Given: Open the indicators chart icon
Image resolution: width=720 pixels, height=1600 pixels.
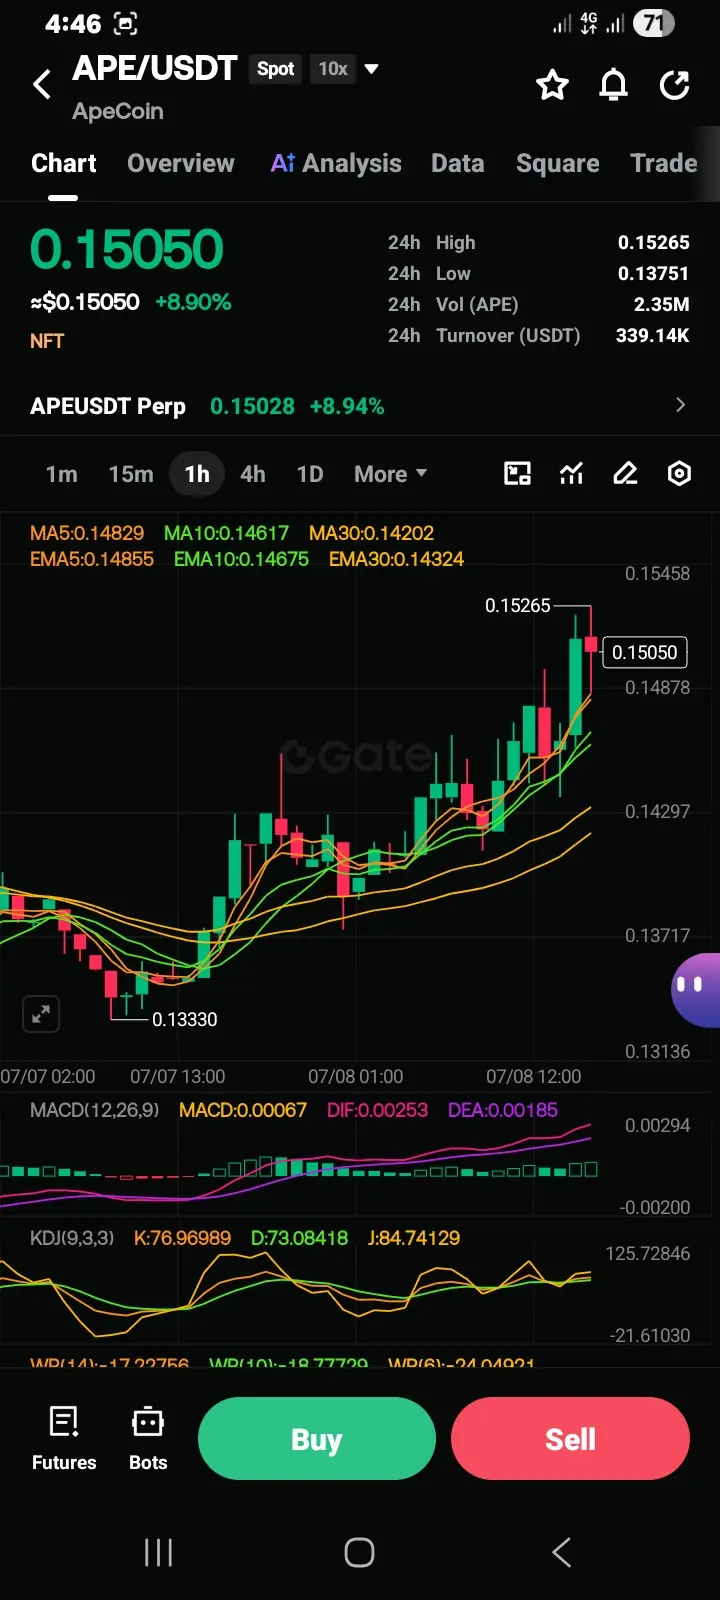Looking at the screenshot, I should pos(571,473).
